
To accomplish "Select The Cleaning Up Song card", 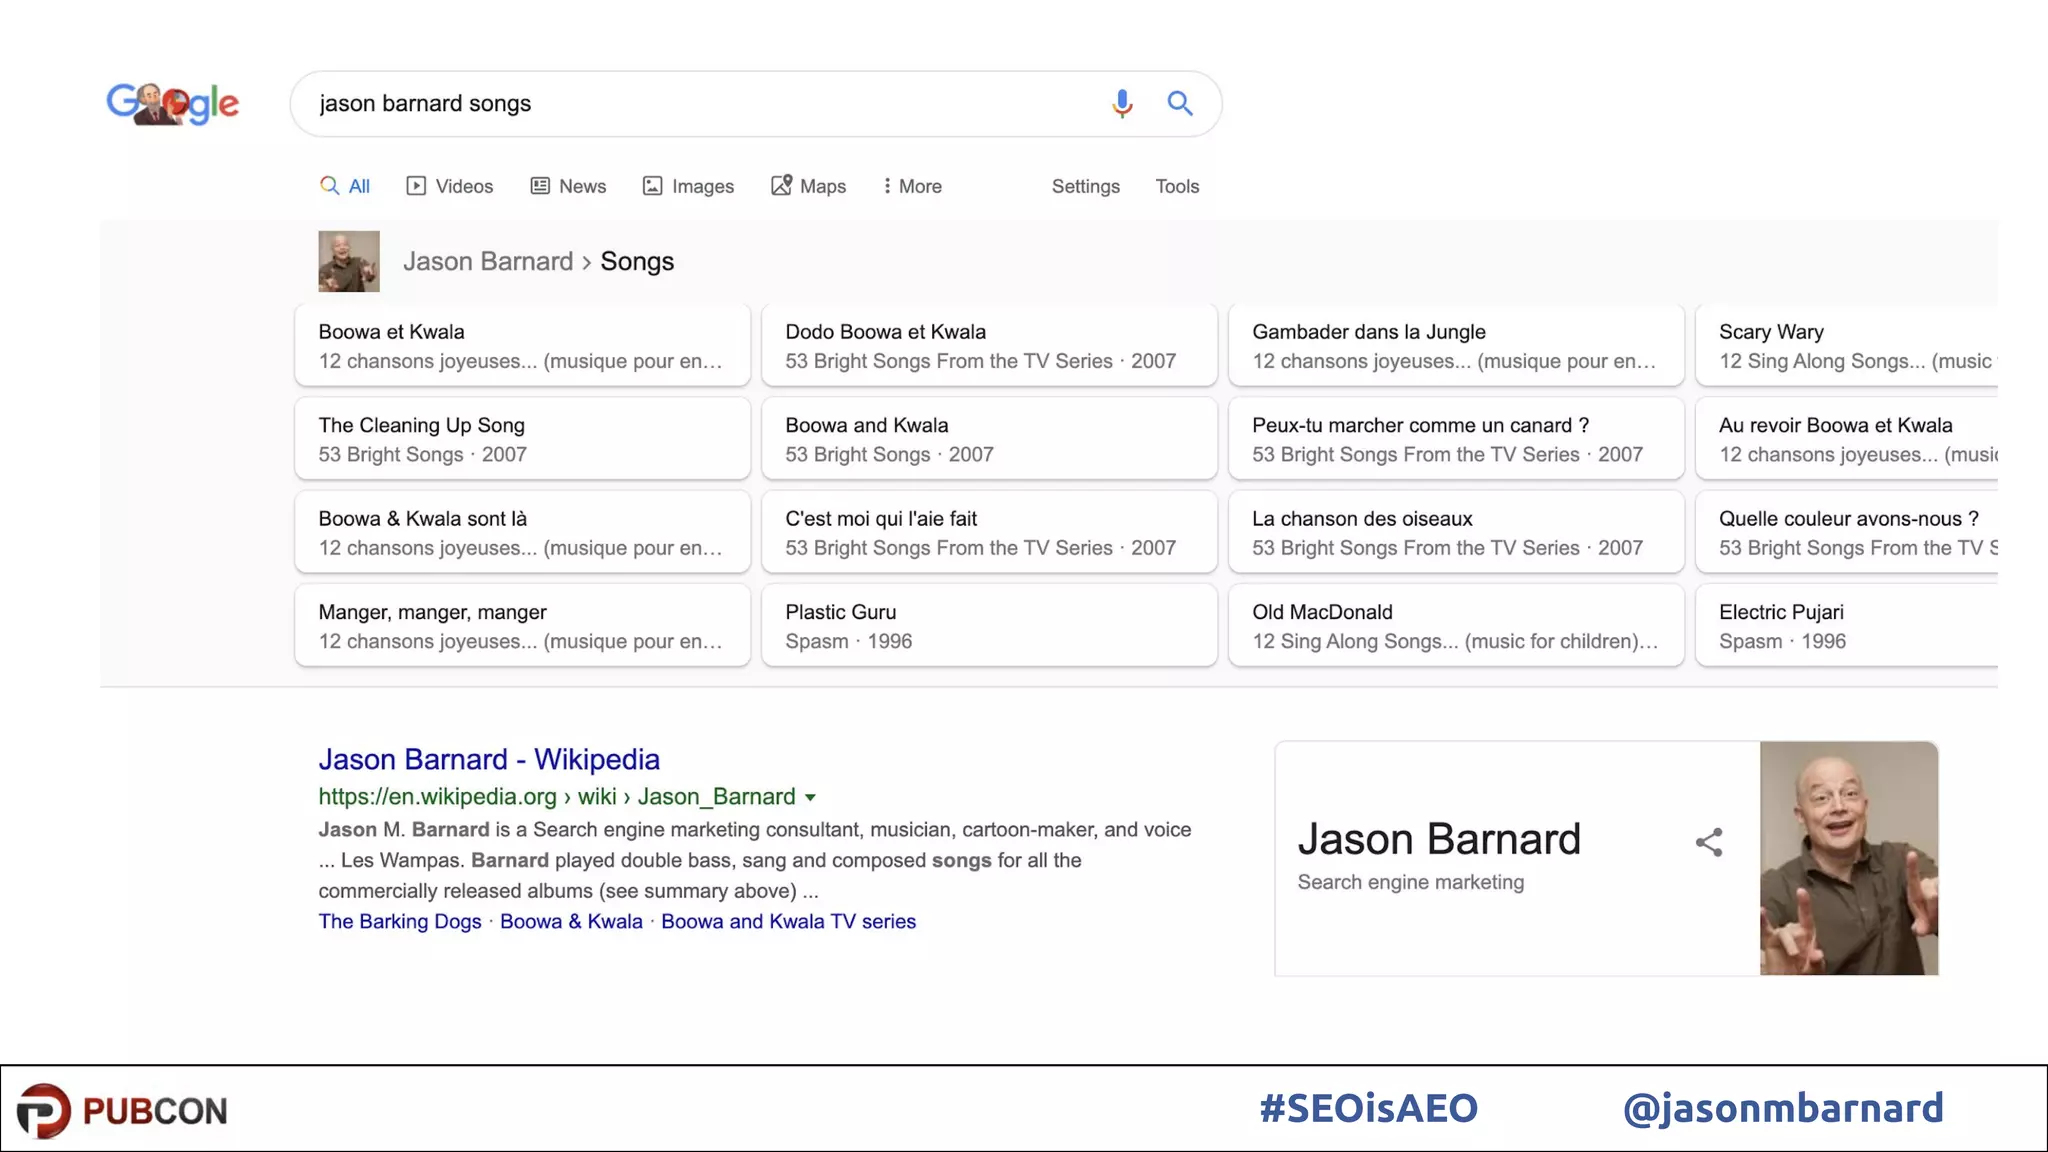I will click(522, 439).
